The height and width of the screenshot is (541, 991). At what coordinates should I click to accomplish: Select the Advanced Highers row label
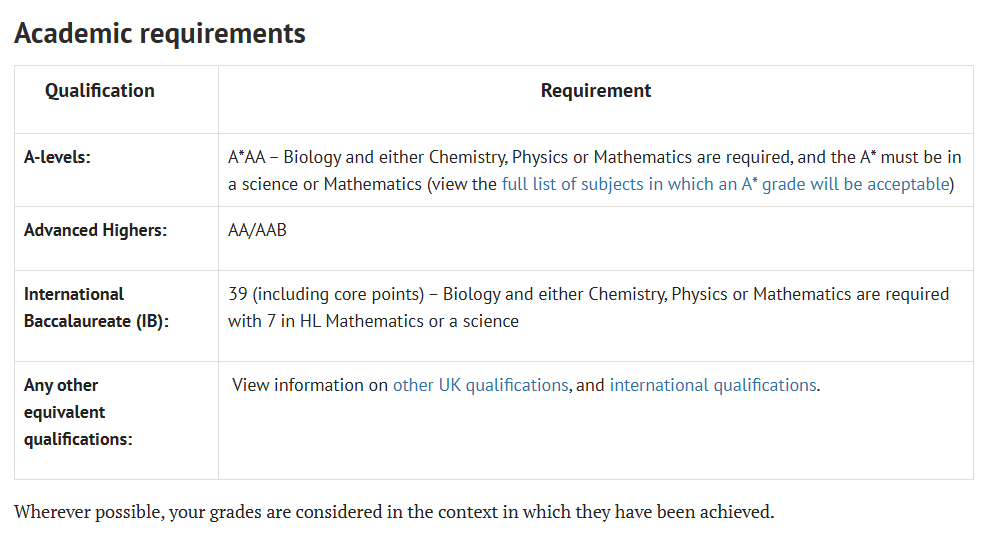pos(95,230)
